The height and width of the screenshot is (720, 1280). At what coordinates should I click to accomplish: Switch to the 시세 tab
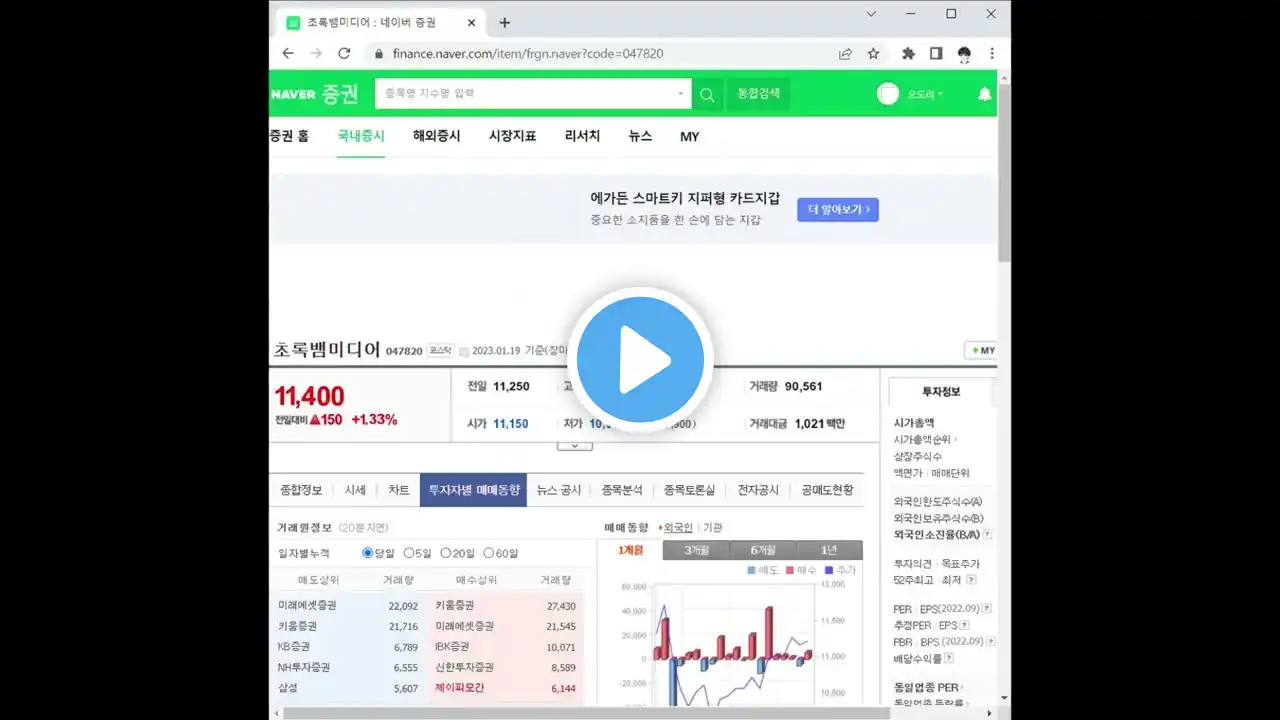(355, 490)
